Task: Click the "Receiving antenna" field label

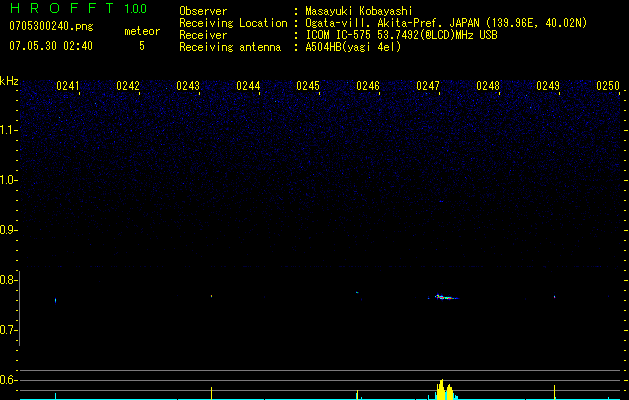Action: pos(230,47)
